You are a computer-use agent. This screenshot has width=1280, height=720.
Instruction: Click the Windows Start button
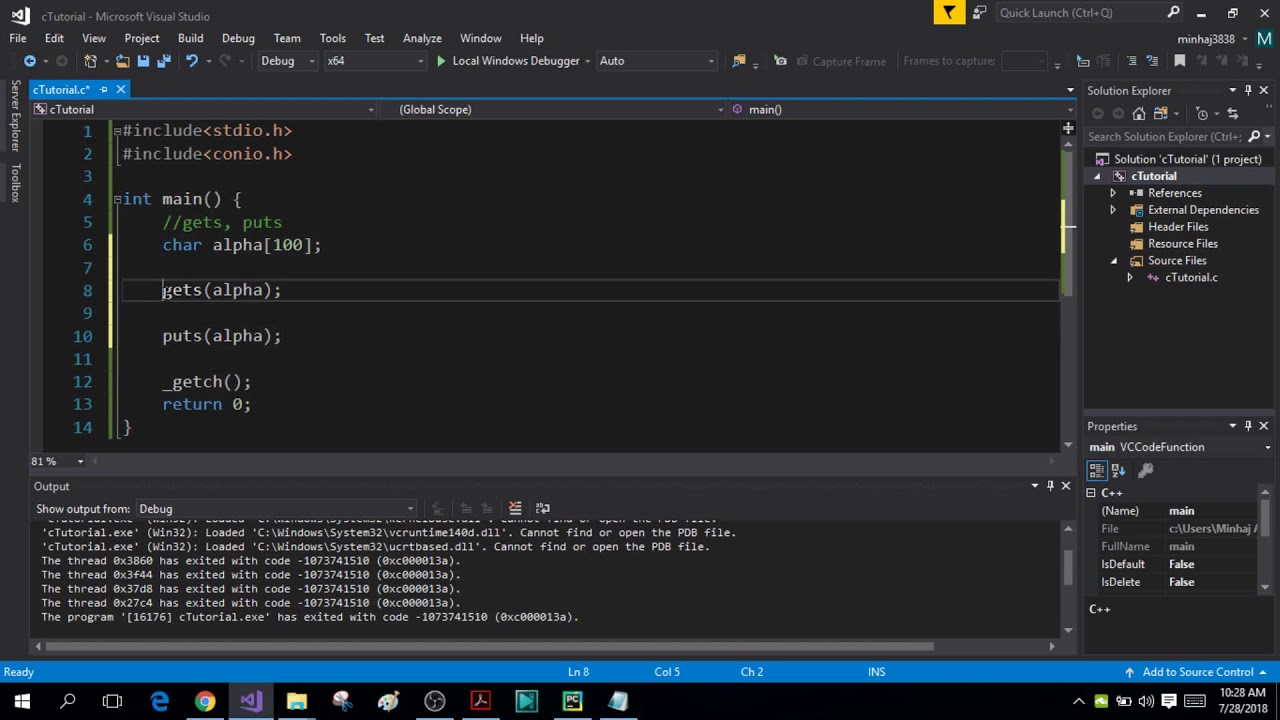click(x=22, y=701)
